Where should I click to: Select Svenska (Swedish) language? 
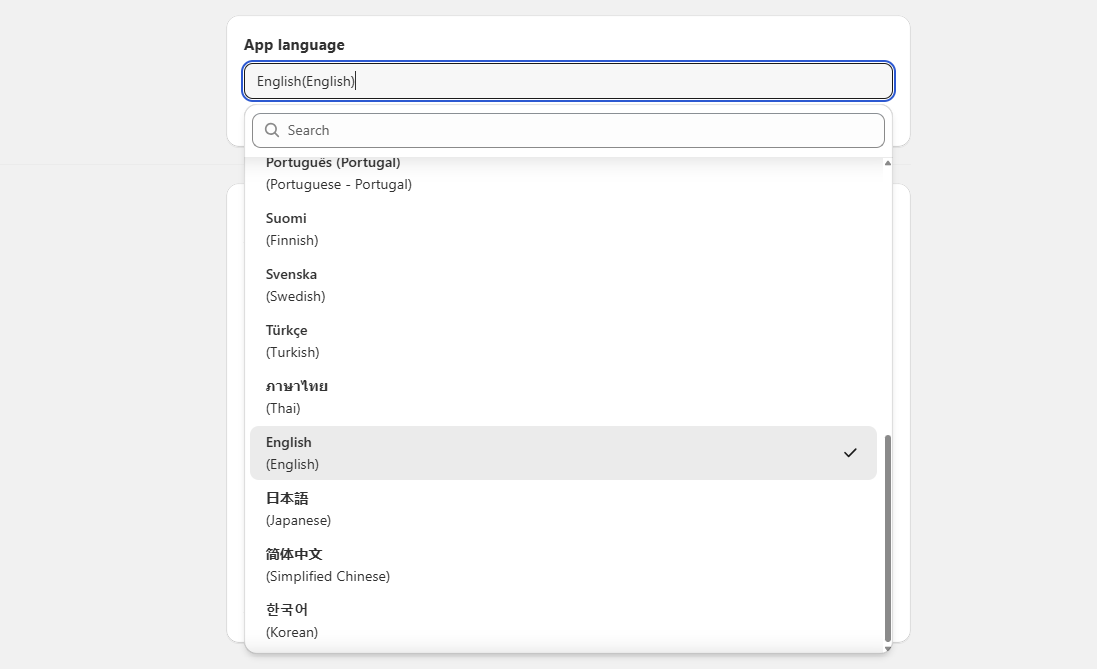tap(563, 286)
